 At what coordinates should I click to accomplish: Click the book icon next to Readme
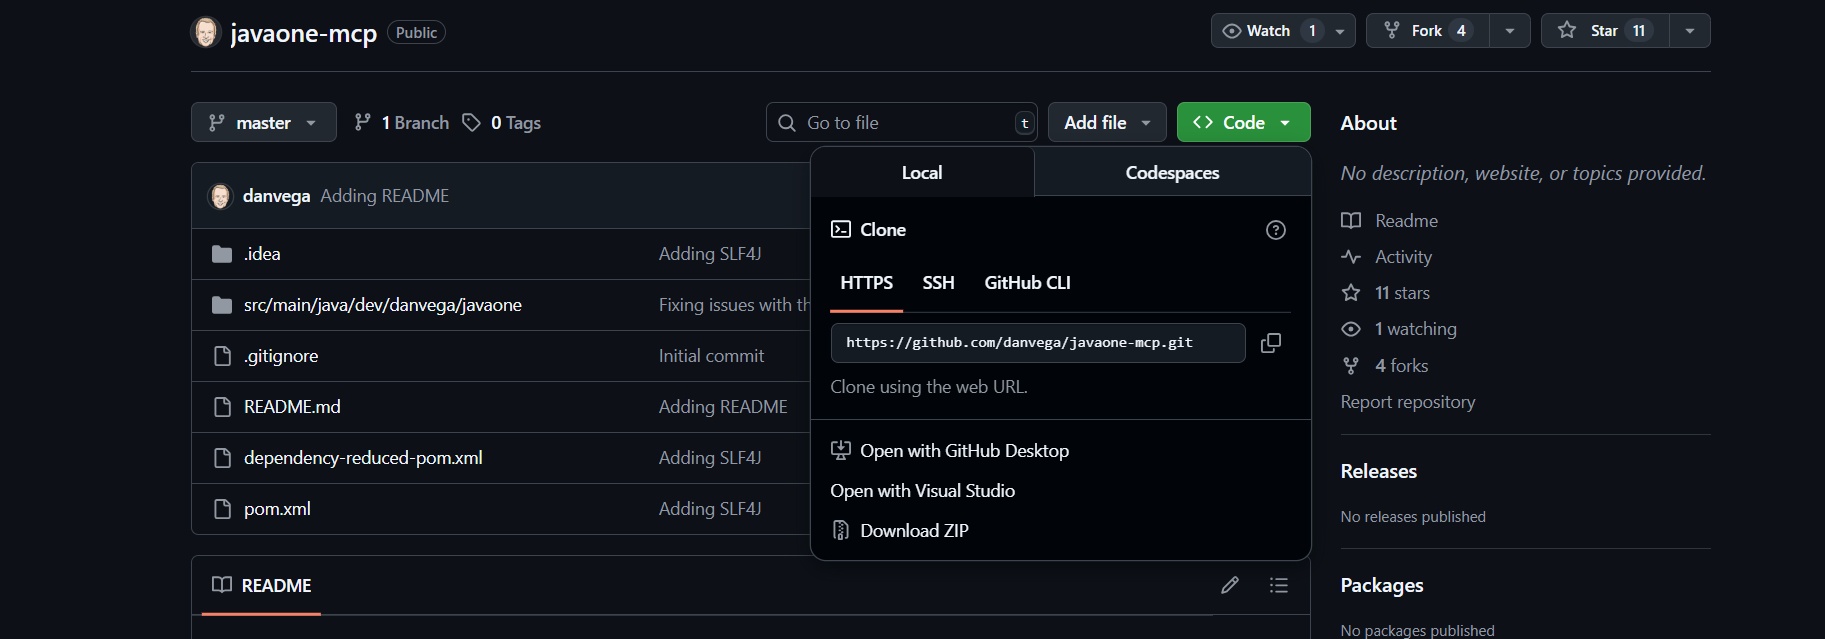coord(1351,221)
